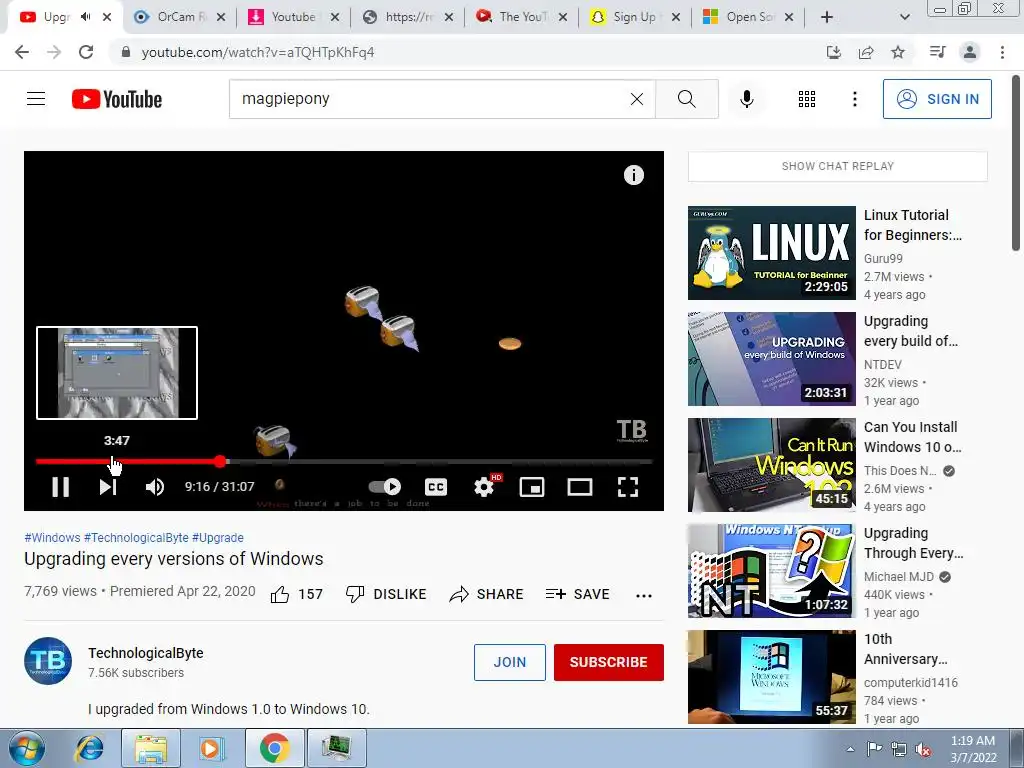The image size is (1024, 768).
Task: Subscribe to TechnologicalByte
Action: (x=609, y=662)
